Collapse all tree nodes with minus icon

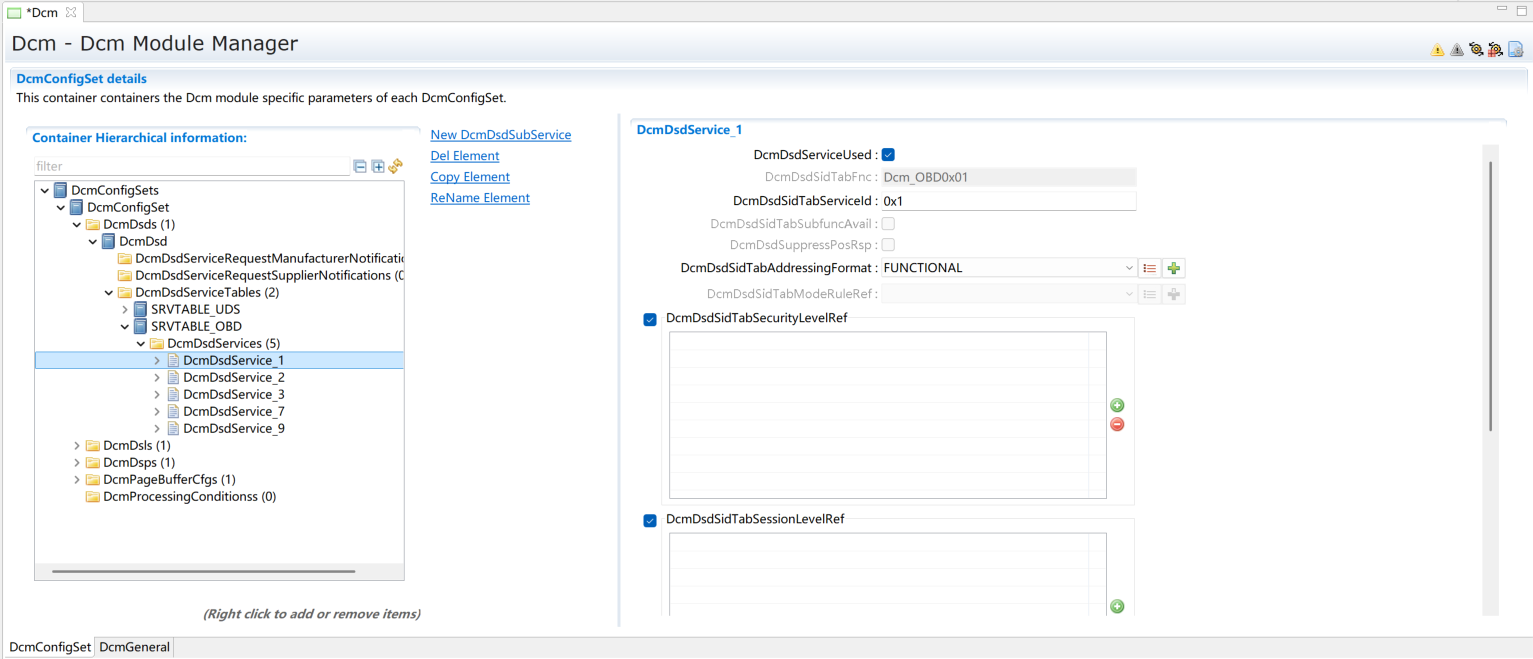pos(360,167)
